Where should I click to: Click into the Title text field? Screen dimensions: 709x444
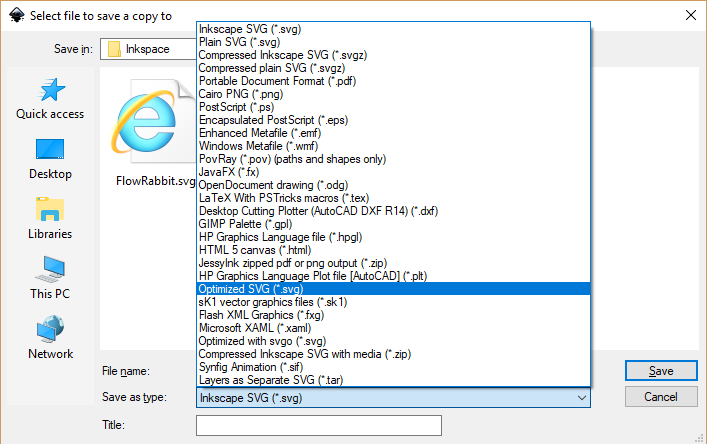pyautogui.click(x=318, y=426)
